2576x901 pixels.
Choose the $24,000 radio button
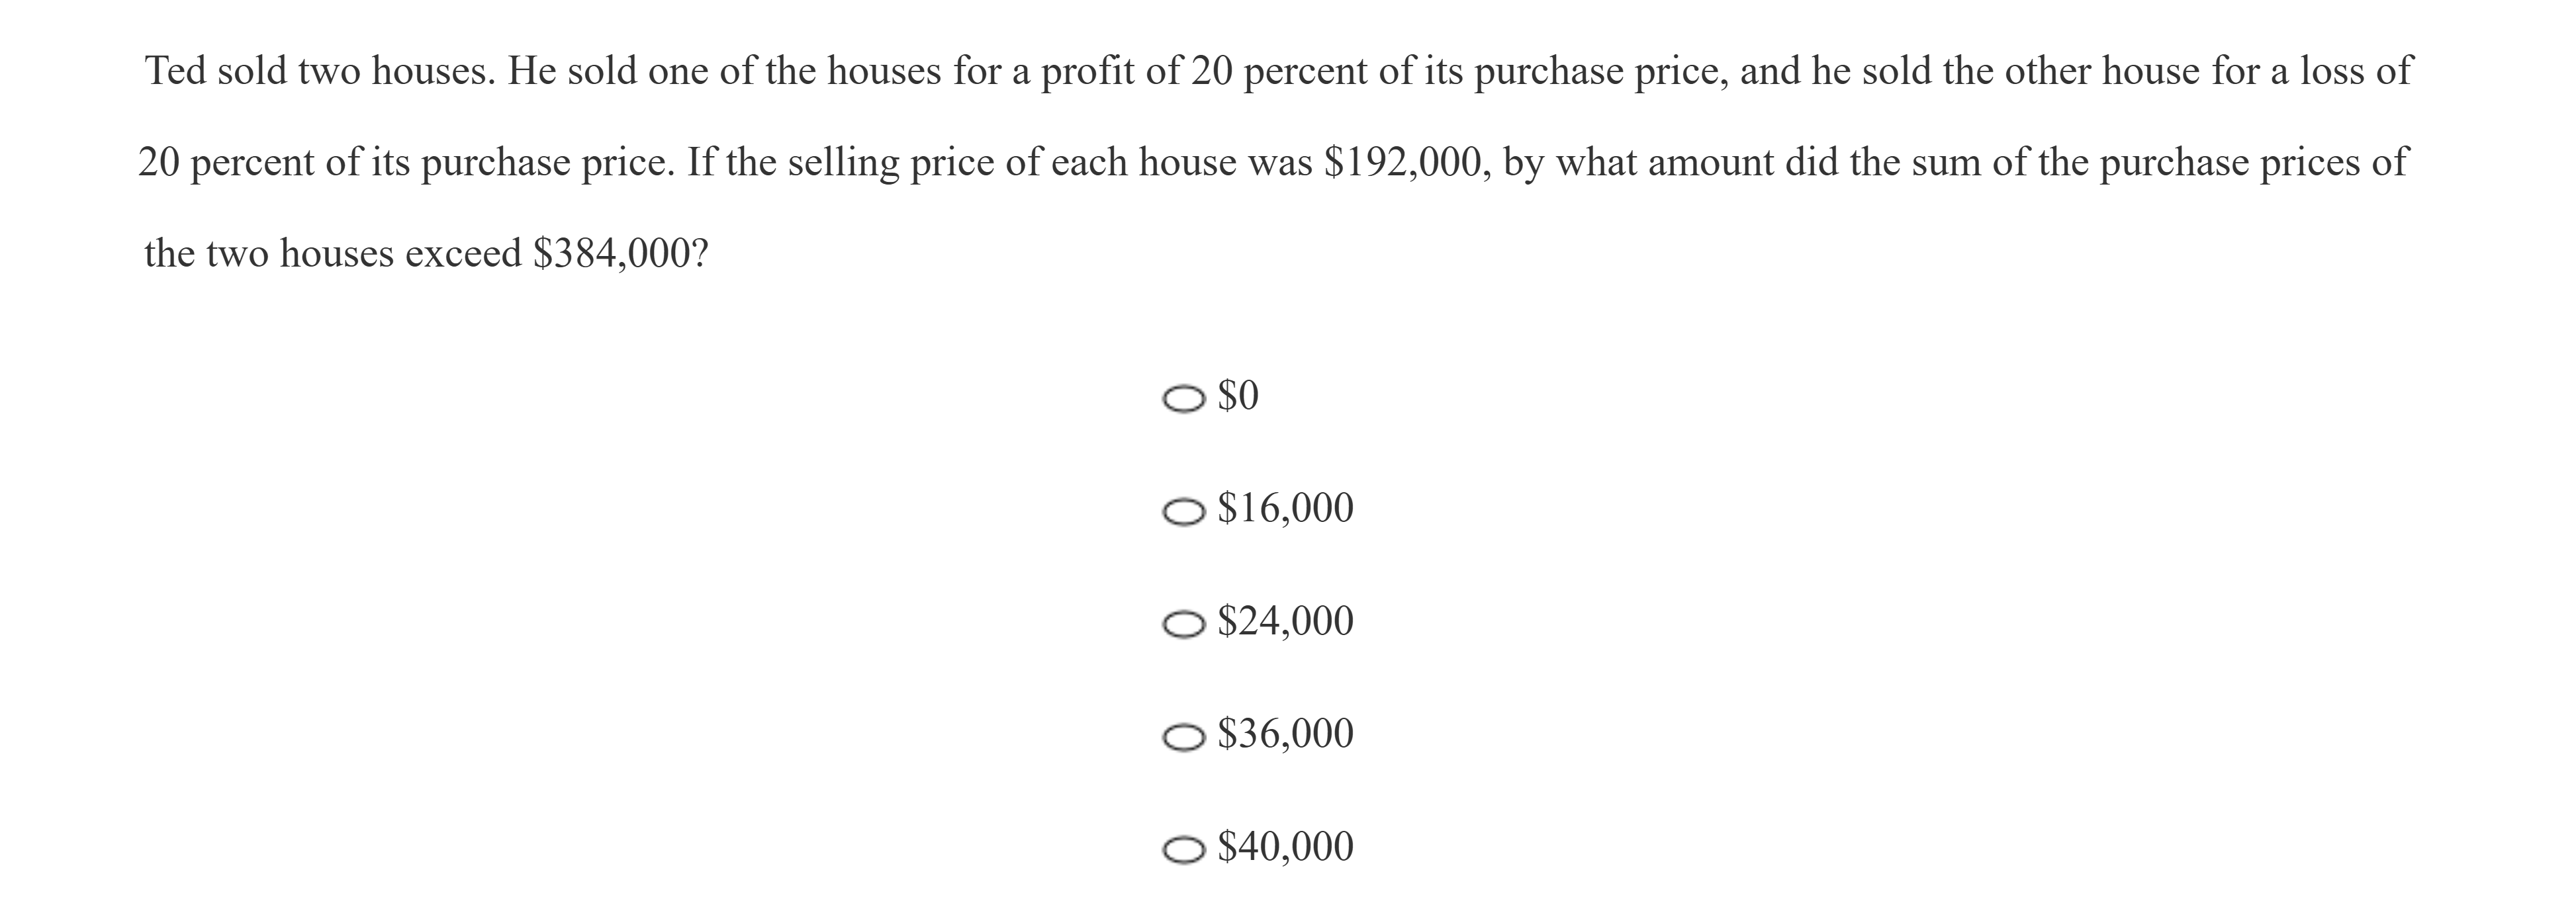[x=1183, y=625]
